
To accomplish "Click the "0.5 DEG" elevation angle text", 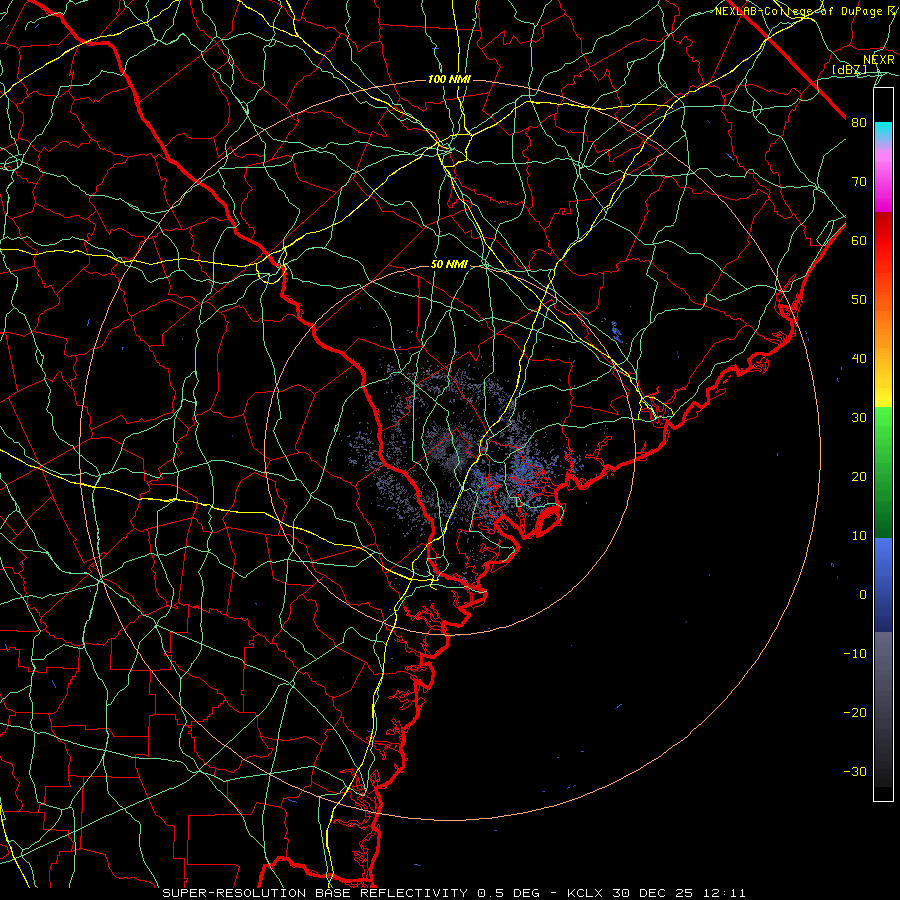I will coord(509,893).
